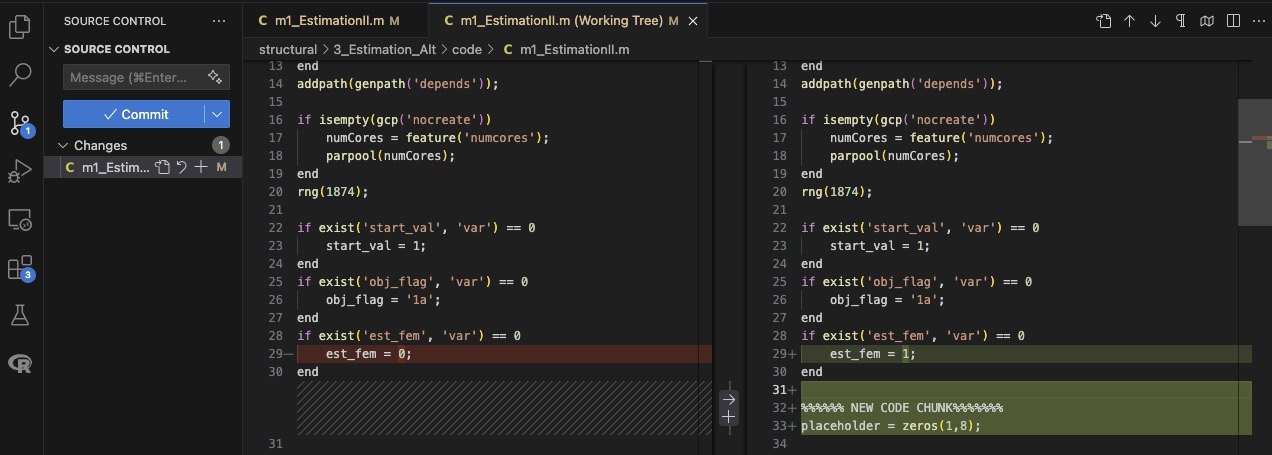This screenshot has height=455, width=1272.
Task: Commit the changes with Commit button
Action: [x=135, y=114]
